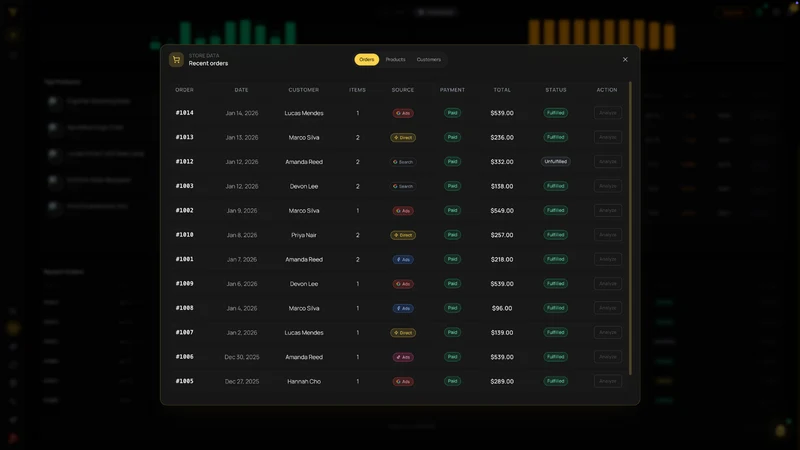Screen dimensions: 800x450
Task: Click the Direct source badge for #1013
Action: click(403, 138)
